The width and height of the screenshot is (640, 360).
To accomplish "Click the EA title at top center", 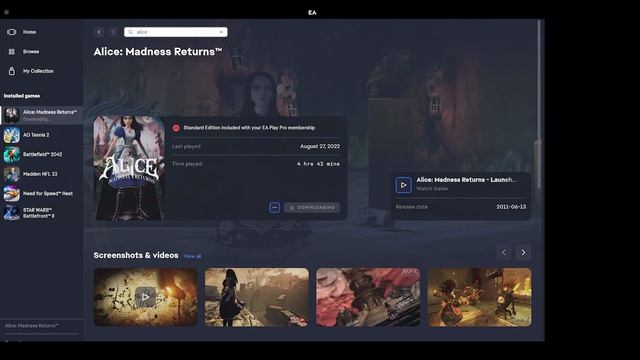I will pos(312,12).
